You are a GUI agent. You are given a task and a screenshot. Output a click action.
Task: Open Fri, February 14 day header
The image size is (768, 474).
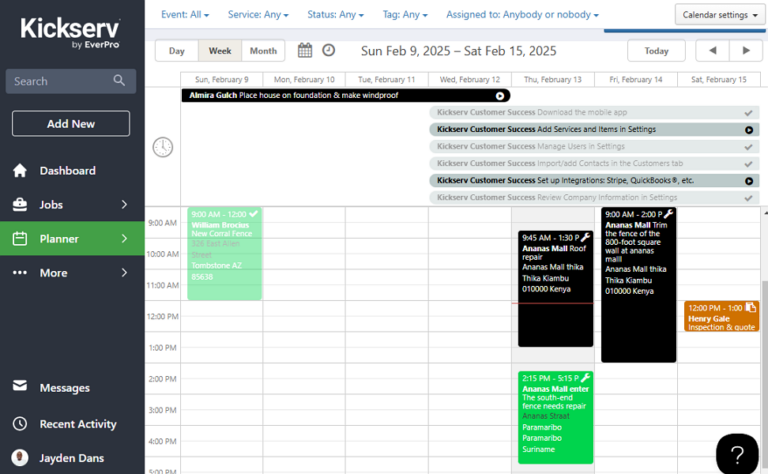(x=636, y=79)
